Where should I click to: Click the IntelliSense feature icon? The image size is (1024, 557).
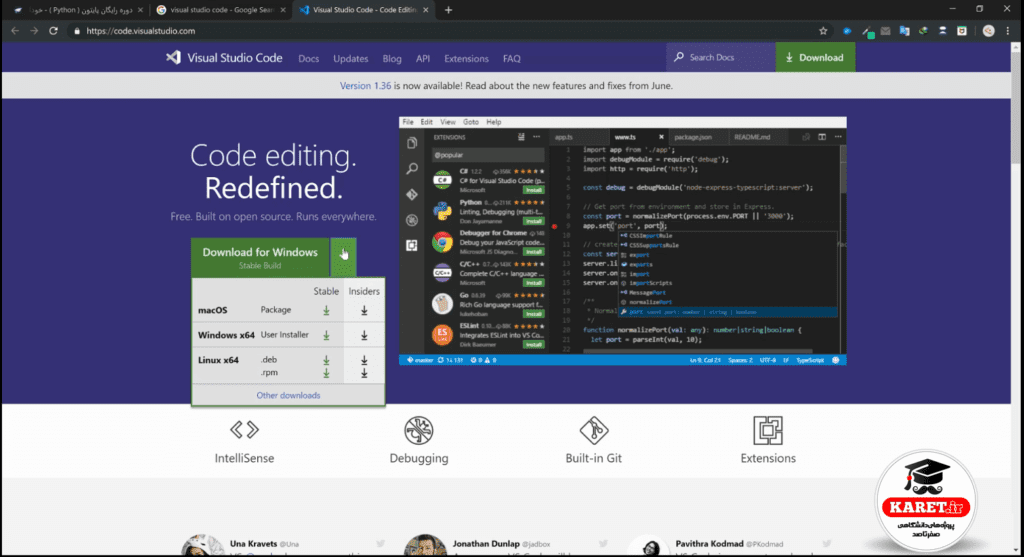click(x=244, y=430)
